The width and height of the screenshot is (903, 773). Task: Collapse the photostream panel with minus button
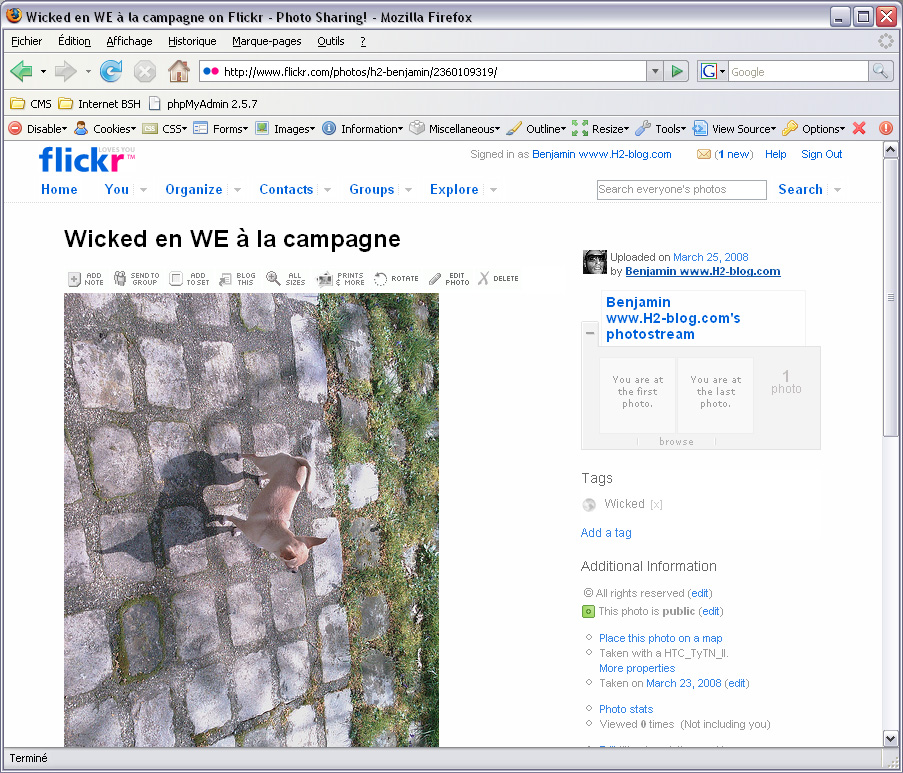tap(589, 333)
